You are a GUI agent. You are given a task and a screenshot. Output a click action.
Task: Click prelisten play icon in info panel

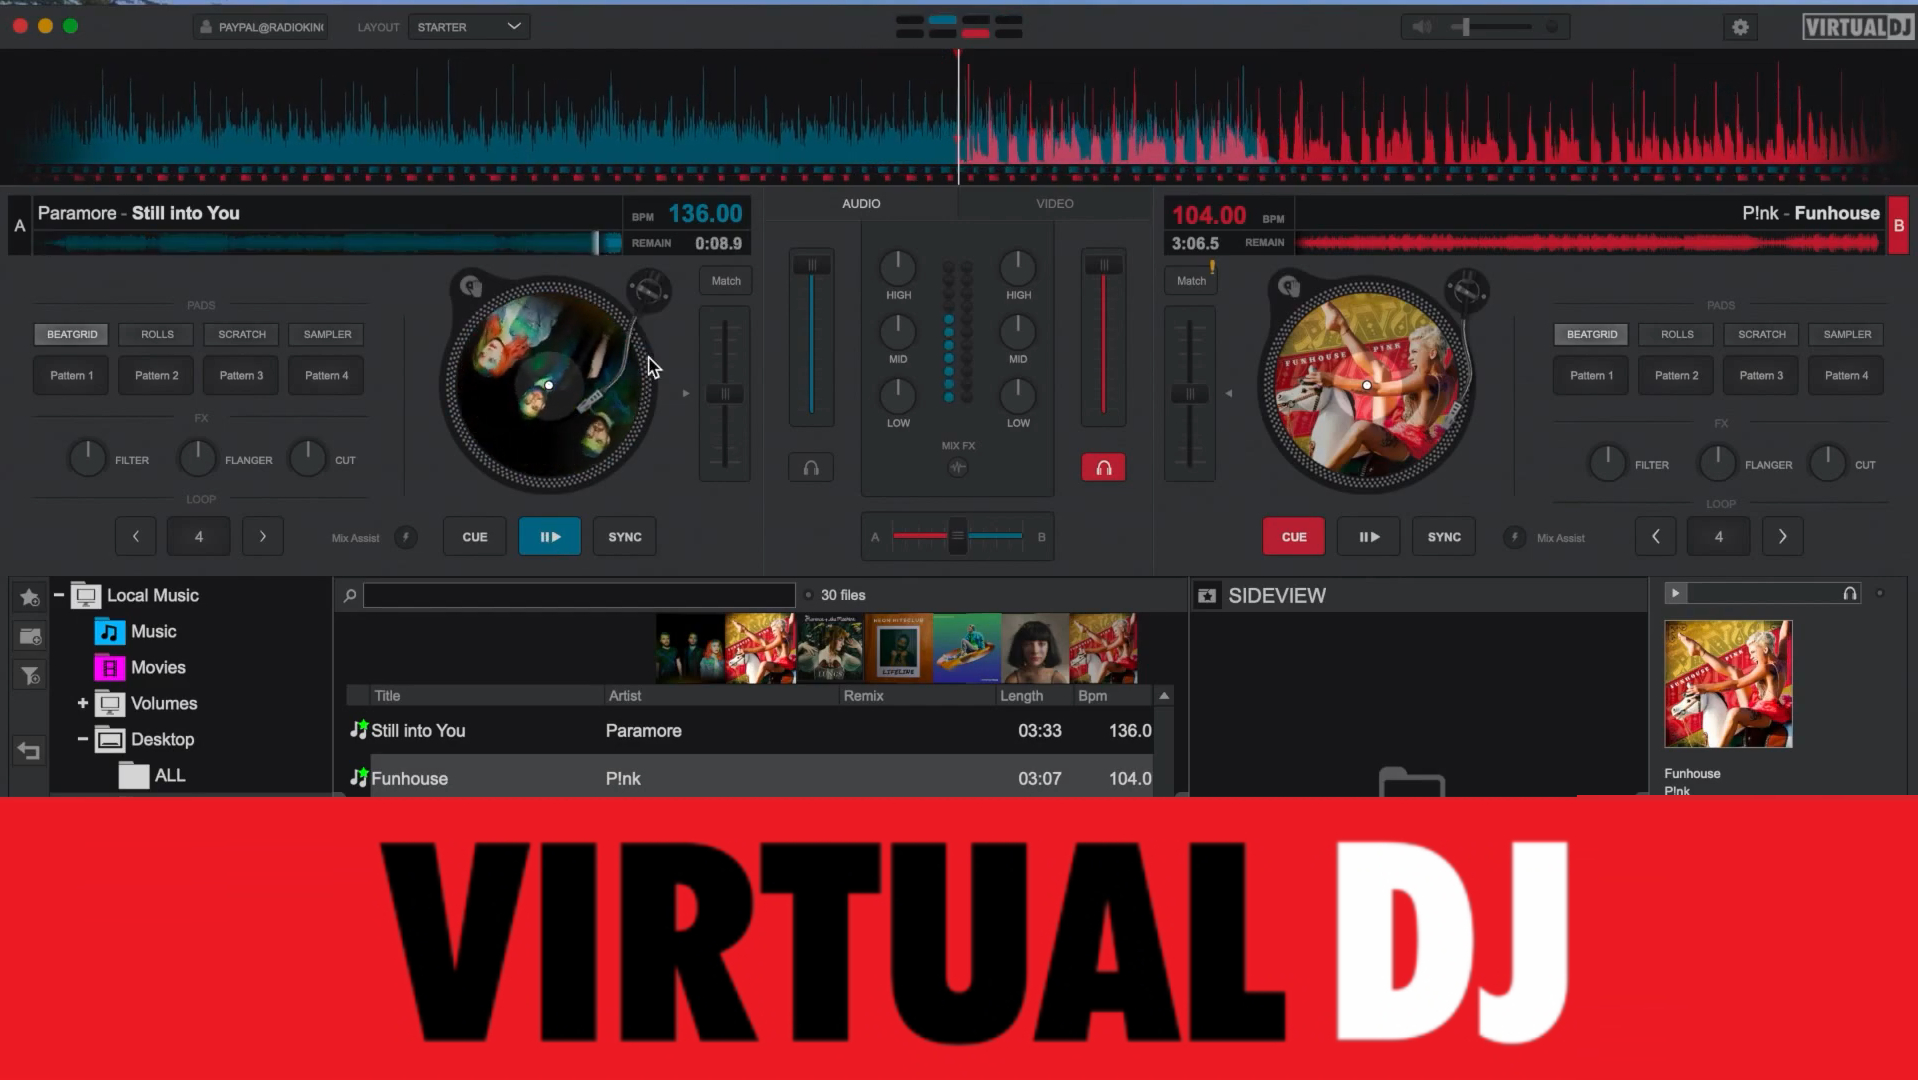(x=1675, y=593)
